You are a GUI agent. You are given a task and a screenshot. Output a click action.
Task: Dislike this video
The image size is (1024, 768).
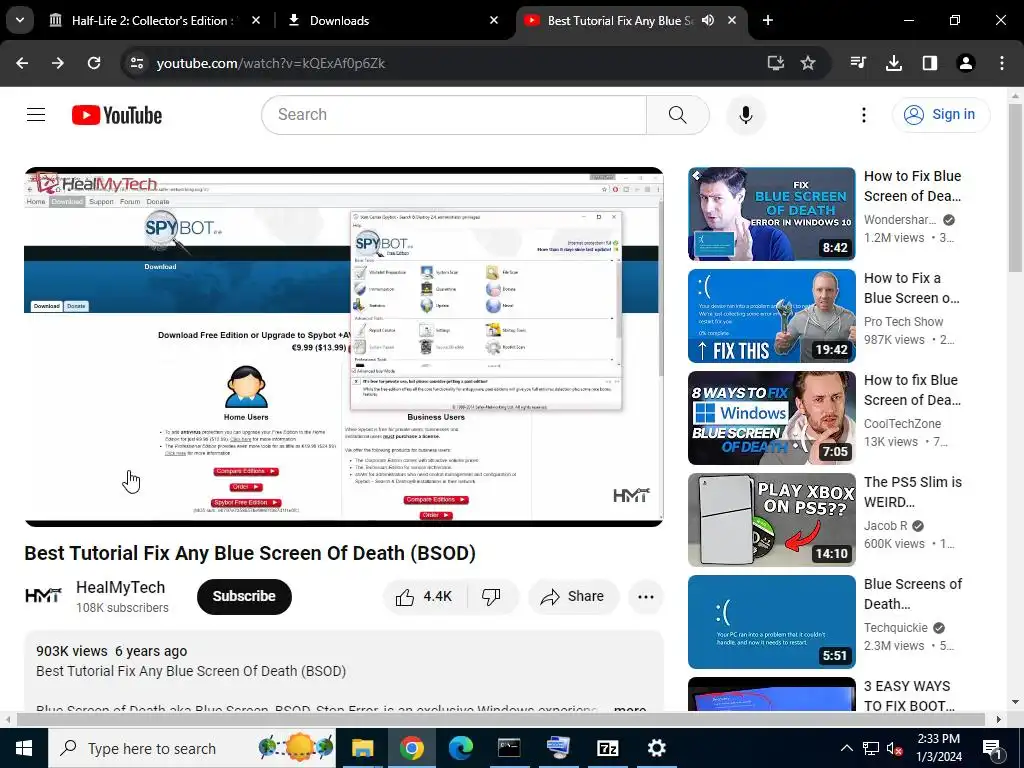[x=491, y=596]
